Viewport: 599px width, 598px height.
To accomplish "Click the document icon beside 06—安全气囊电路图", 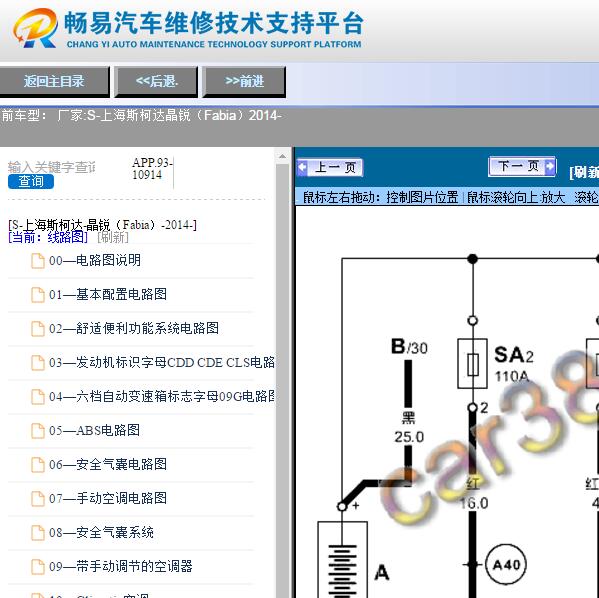I will pos(37,465).
